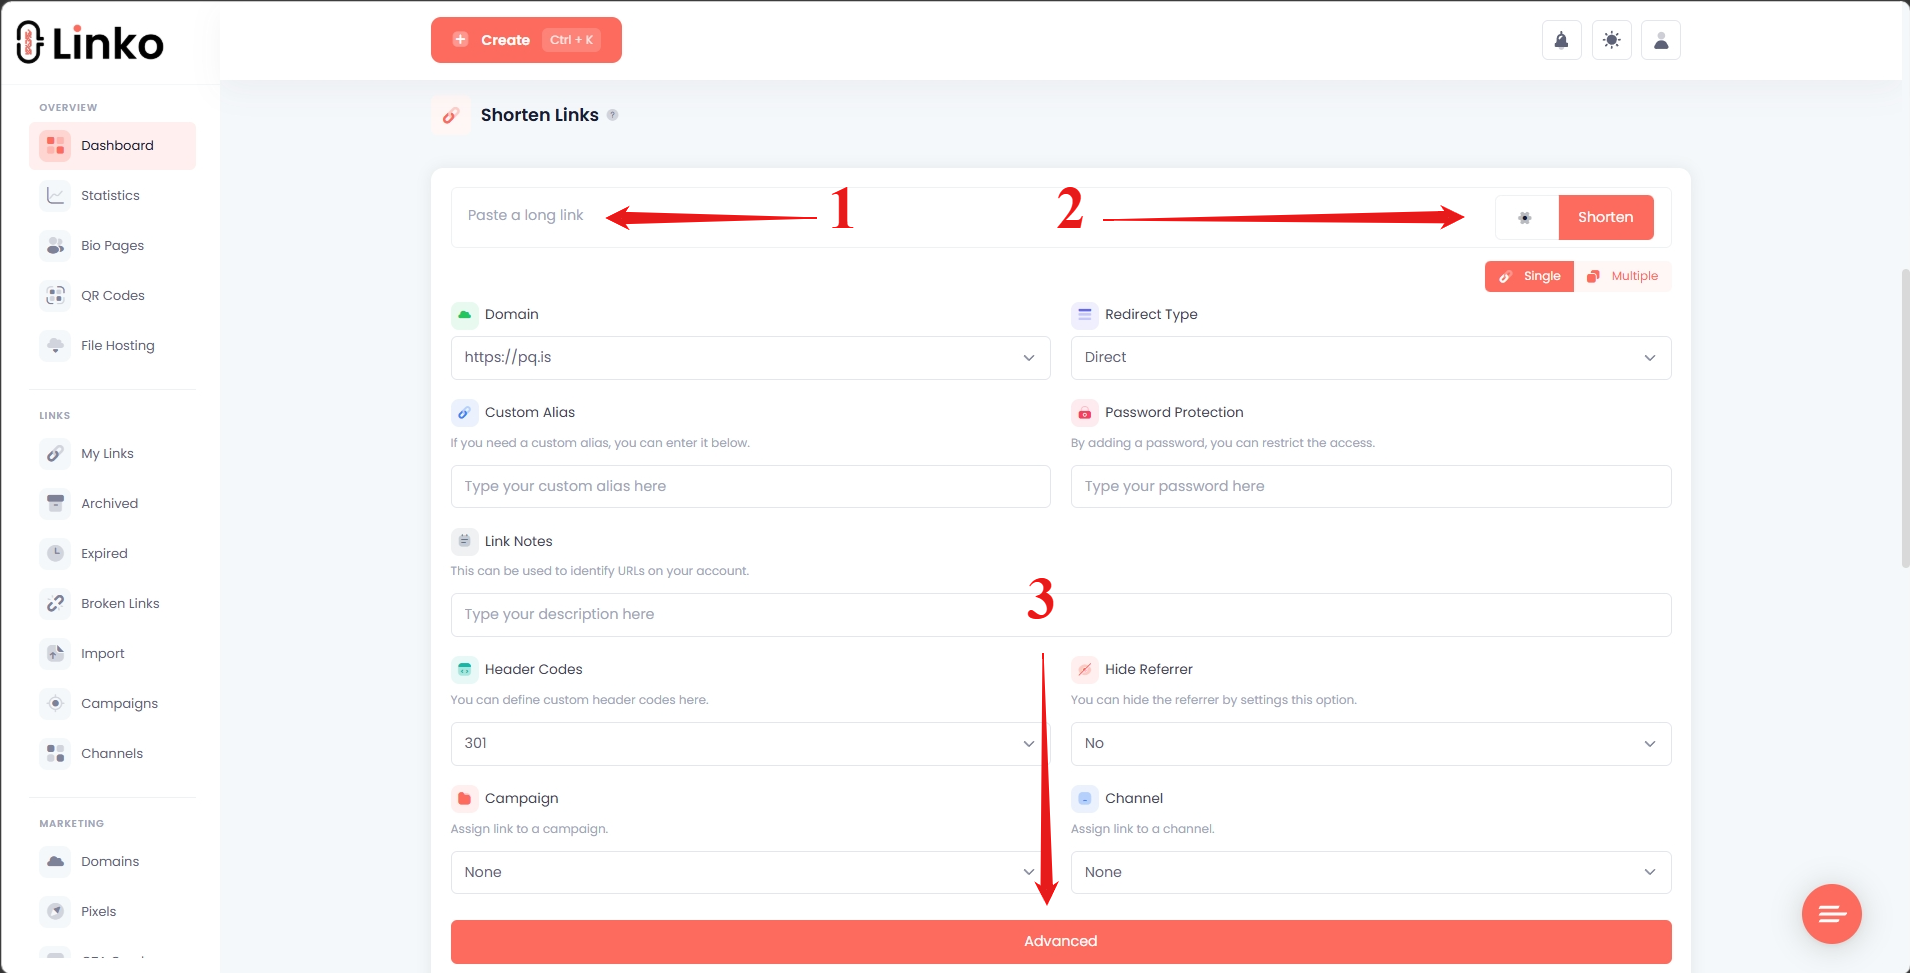The width and height of the screenshot is (1910, 973).
Task: Click the Advanced button
Action: [1059, 940]
